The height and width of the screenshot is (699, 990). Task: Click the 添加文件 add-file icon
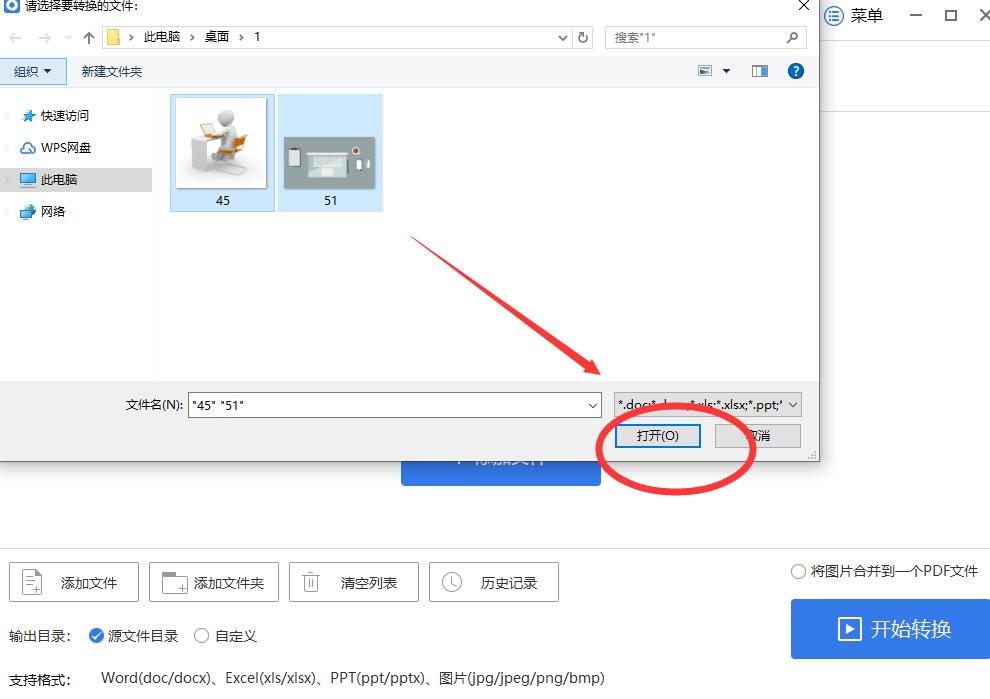33,581
